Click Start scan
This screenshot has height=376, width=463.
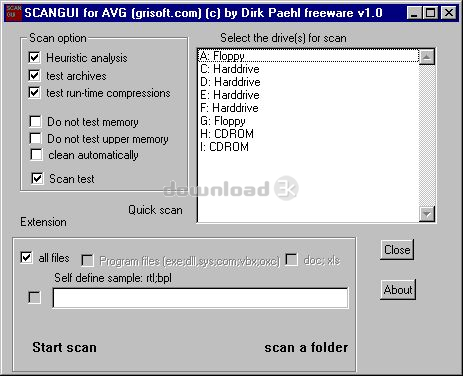click(65, 347)
